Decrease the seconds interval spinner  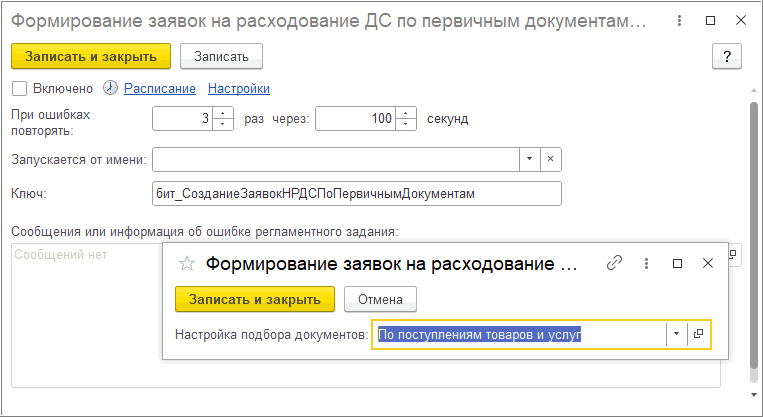click(406, 124)
